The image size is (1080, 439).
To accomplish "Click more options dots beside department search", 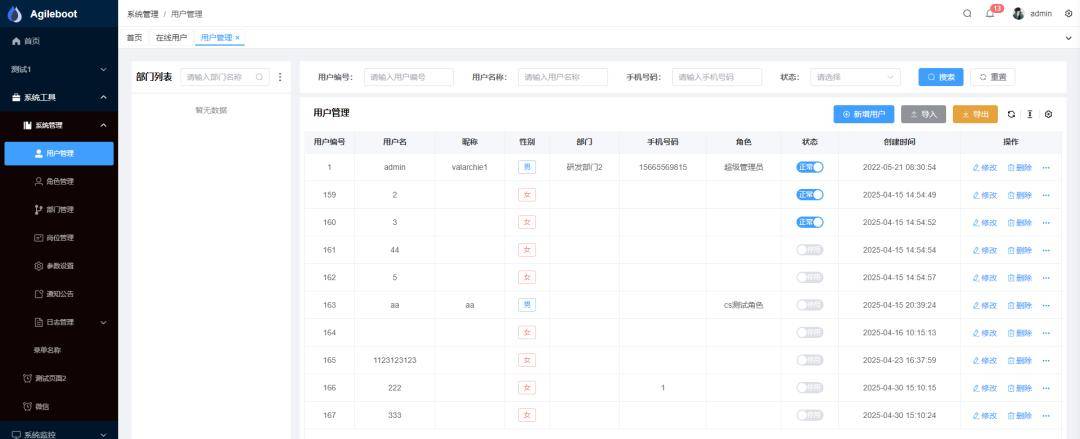I will pyautogui.click(x=280, y=77).
